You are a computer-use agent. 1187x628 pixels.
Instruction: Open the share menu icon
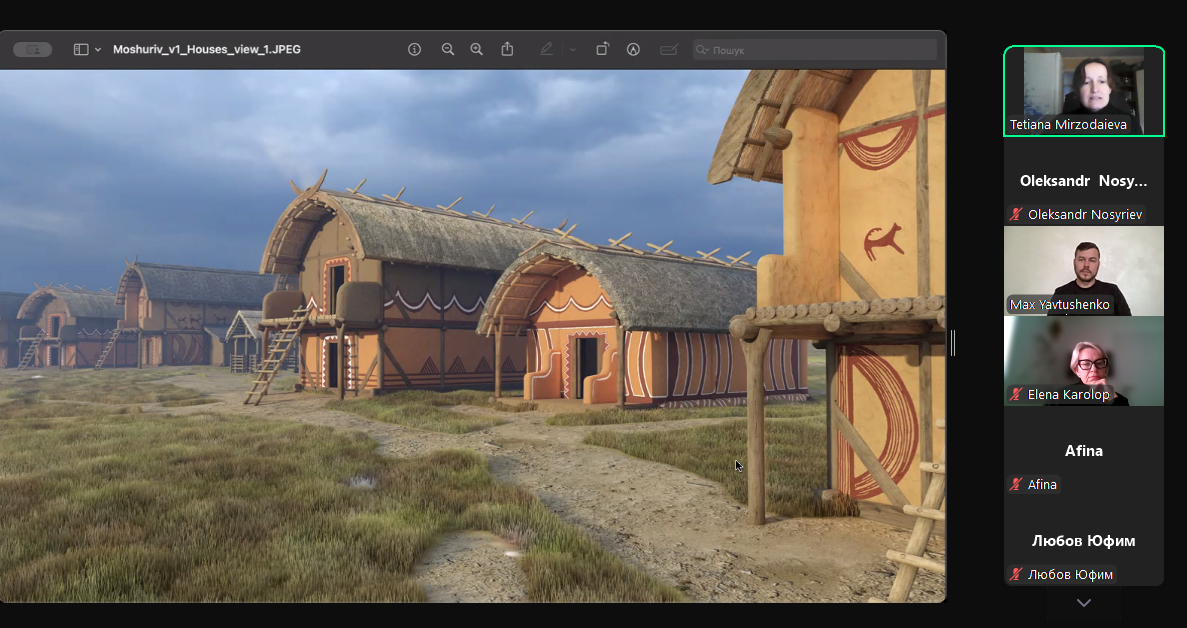click(x=507, y=49)
